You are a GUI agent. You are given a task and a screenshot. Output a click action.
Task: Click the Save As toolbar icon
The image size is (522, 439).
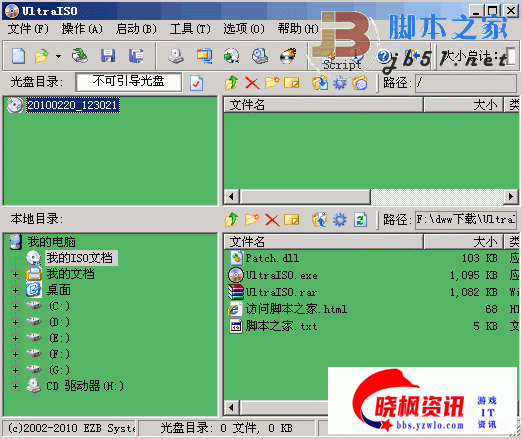[x=136, y=56]
